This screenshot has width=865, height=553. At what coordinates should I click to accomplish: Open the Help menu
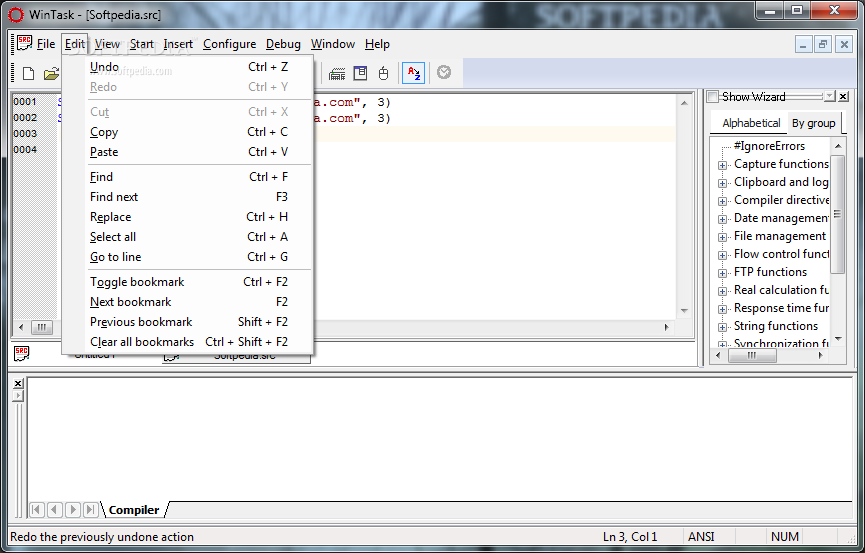377,44
